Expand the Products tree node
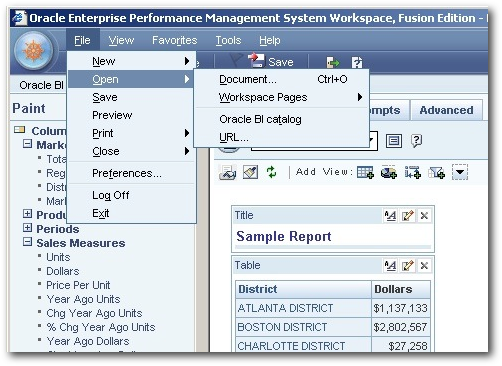Viewport: 502px width, 366px height. pos(28,214)
